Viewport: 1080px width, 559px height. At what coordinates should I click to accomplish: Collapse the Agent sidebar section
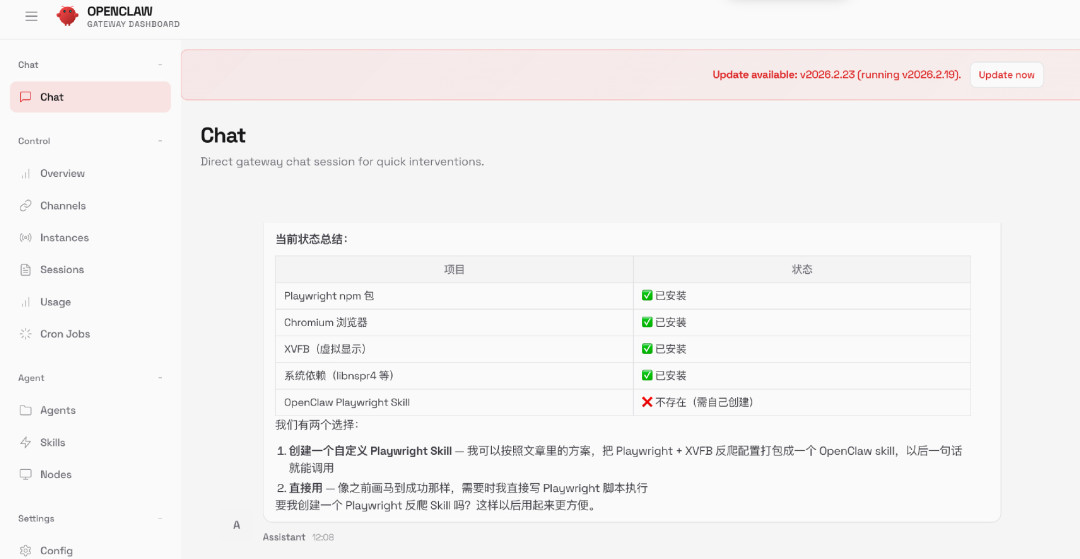160,378
